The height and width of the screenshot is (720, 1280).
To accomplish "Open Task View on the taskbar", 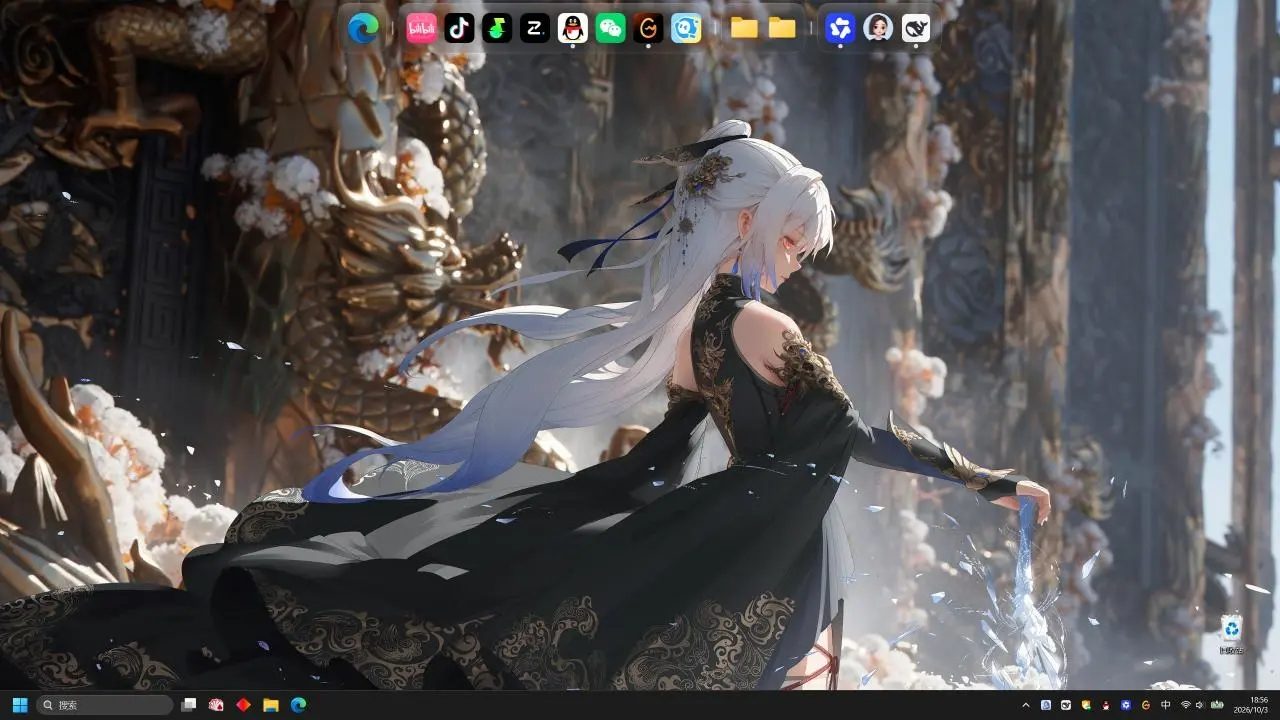I will 189,705.
